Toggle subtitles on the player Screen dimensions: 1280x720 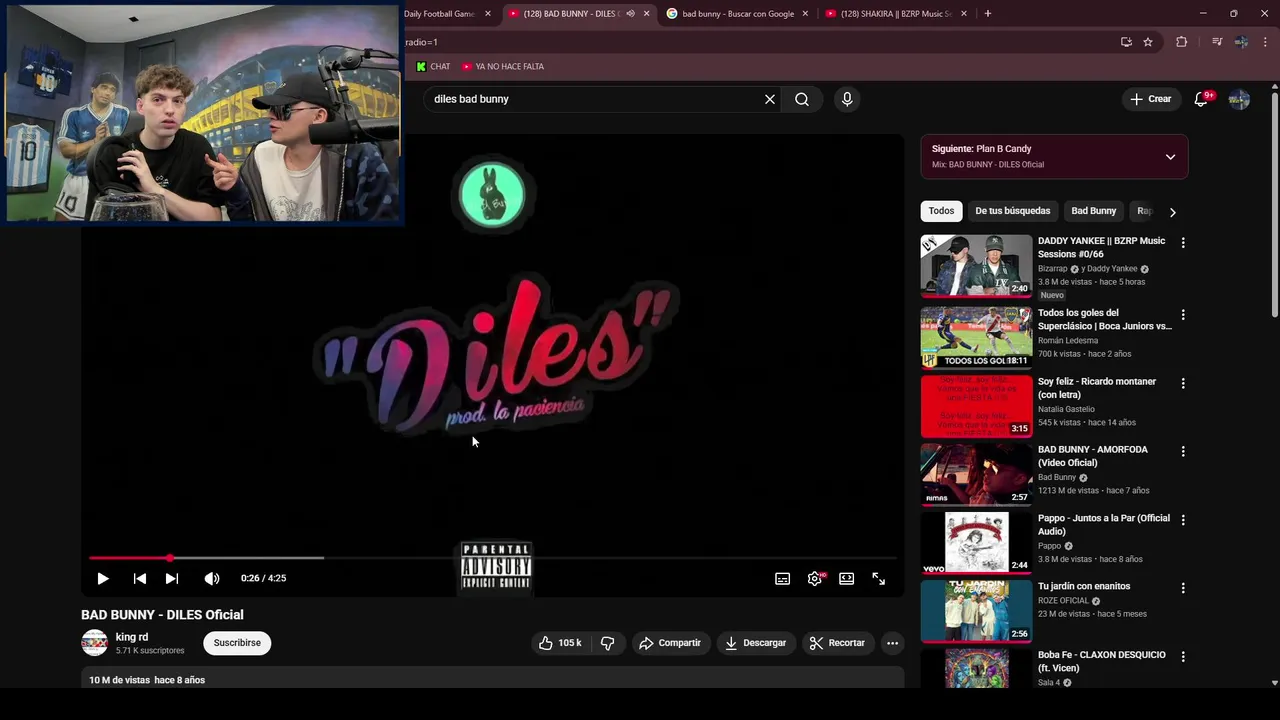click(x=783, y=578)
